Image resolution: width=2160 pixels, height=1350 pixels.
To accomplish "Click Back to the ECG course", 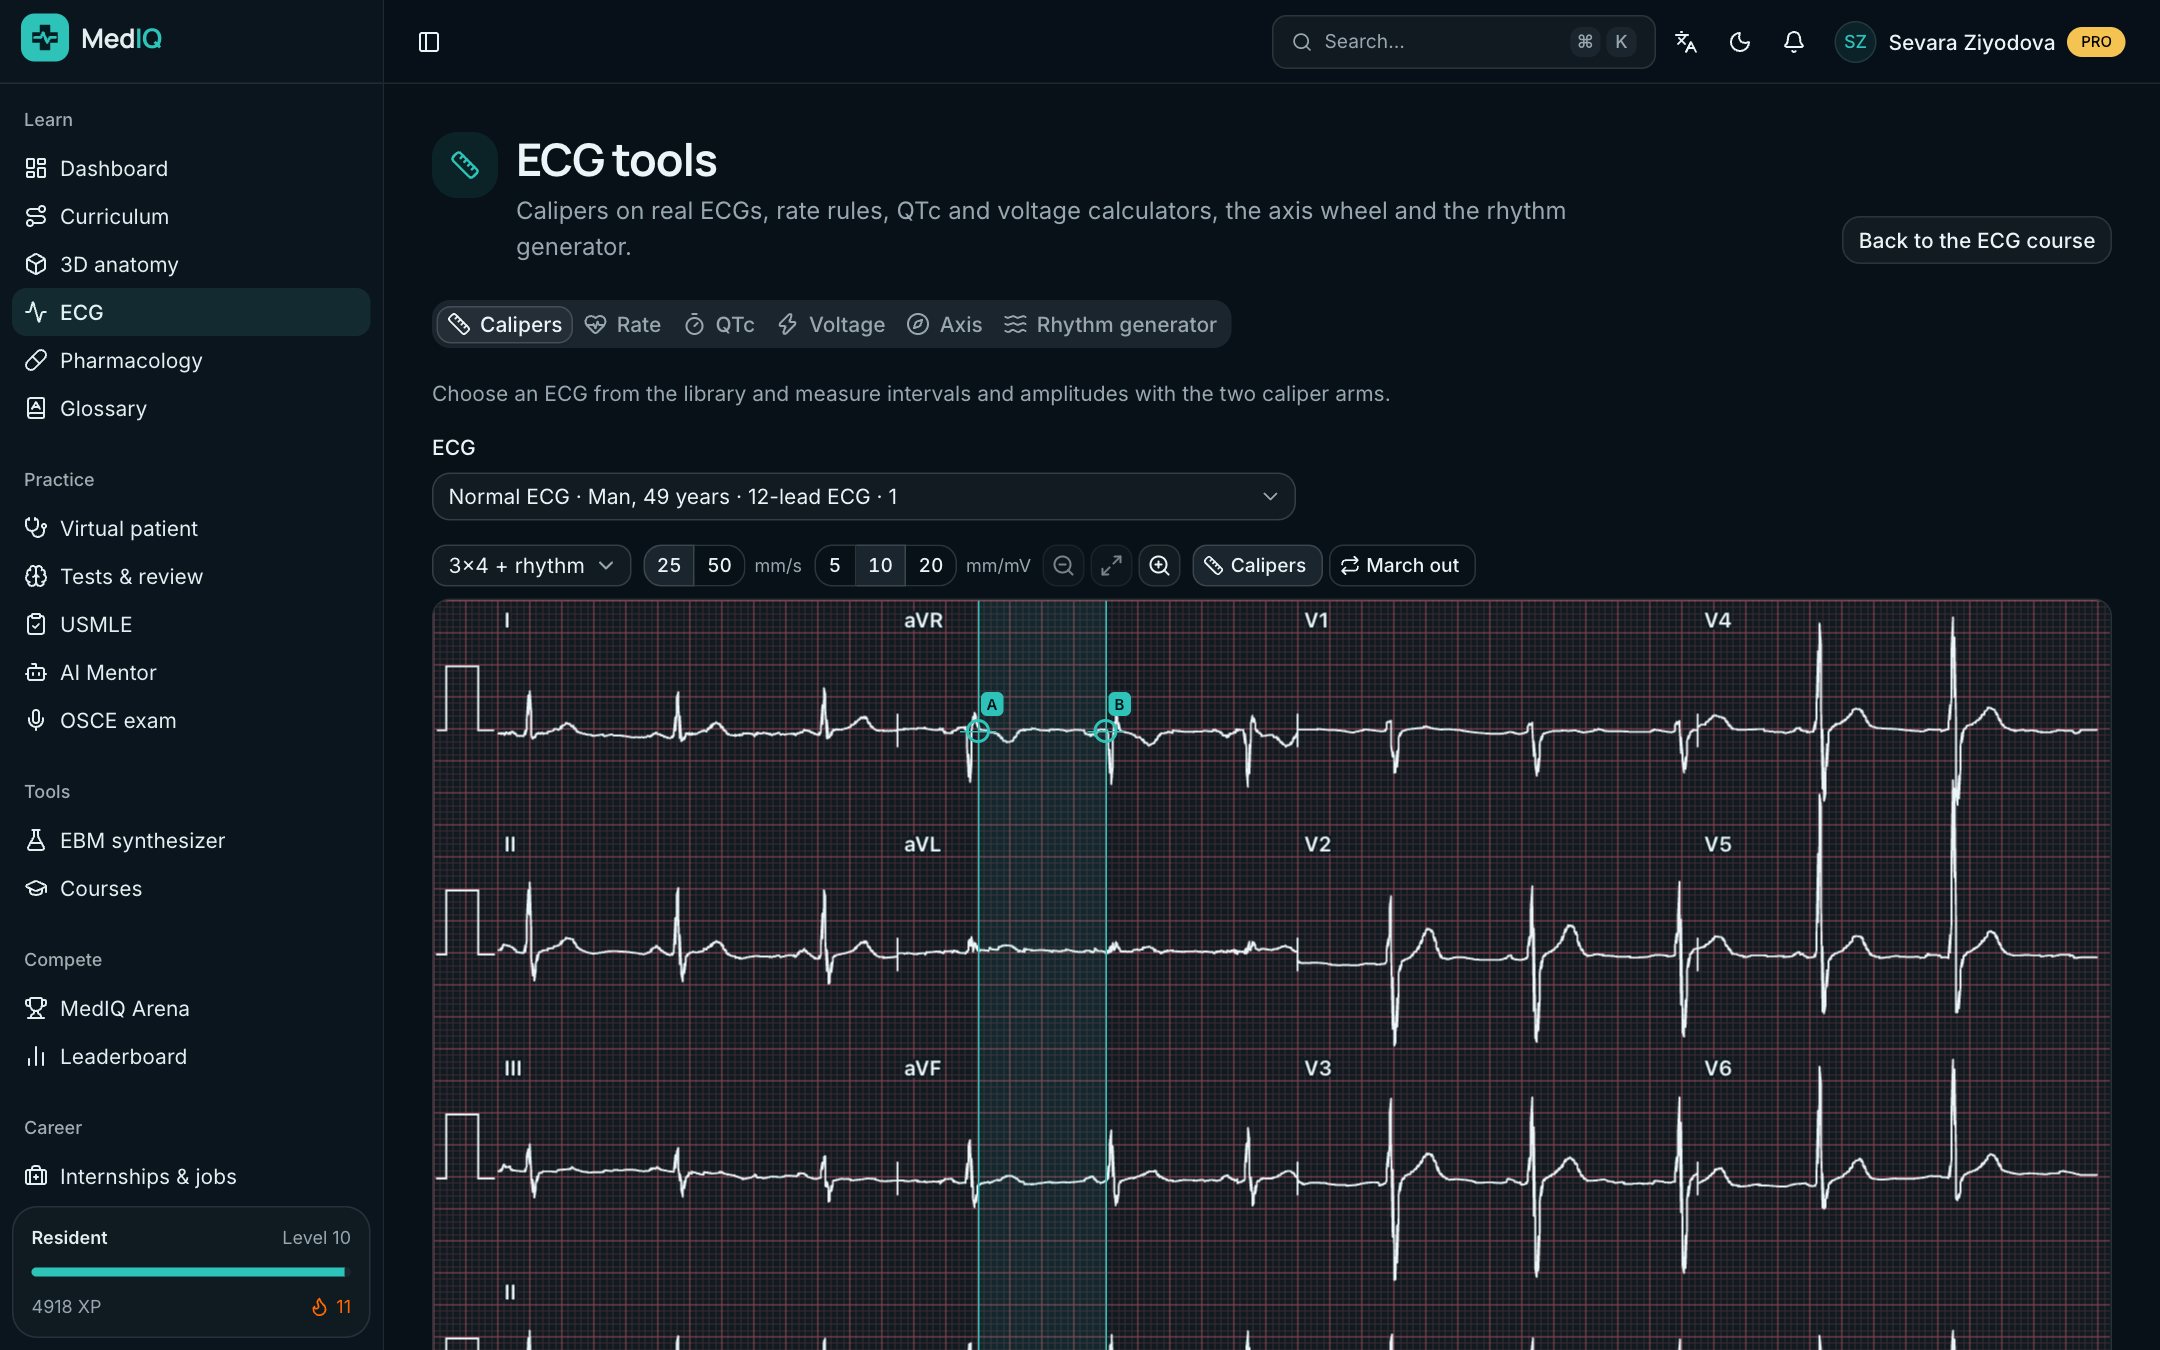I will [1976, 241].
